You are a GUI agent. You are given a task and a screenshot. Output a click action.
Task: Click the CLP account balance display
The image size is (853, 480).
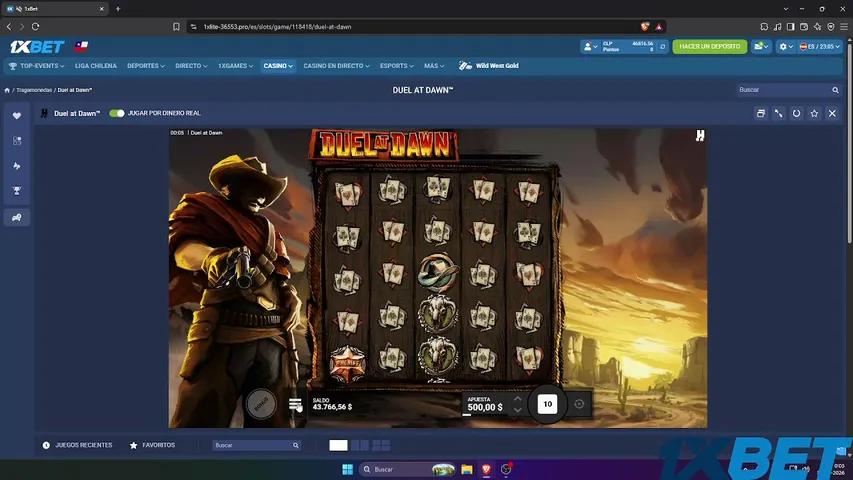[x=628, y=47]
